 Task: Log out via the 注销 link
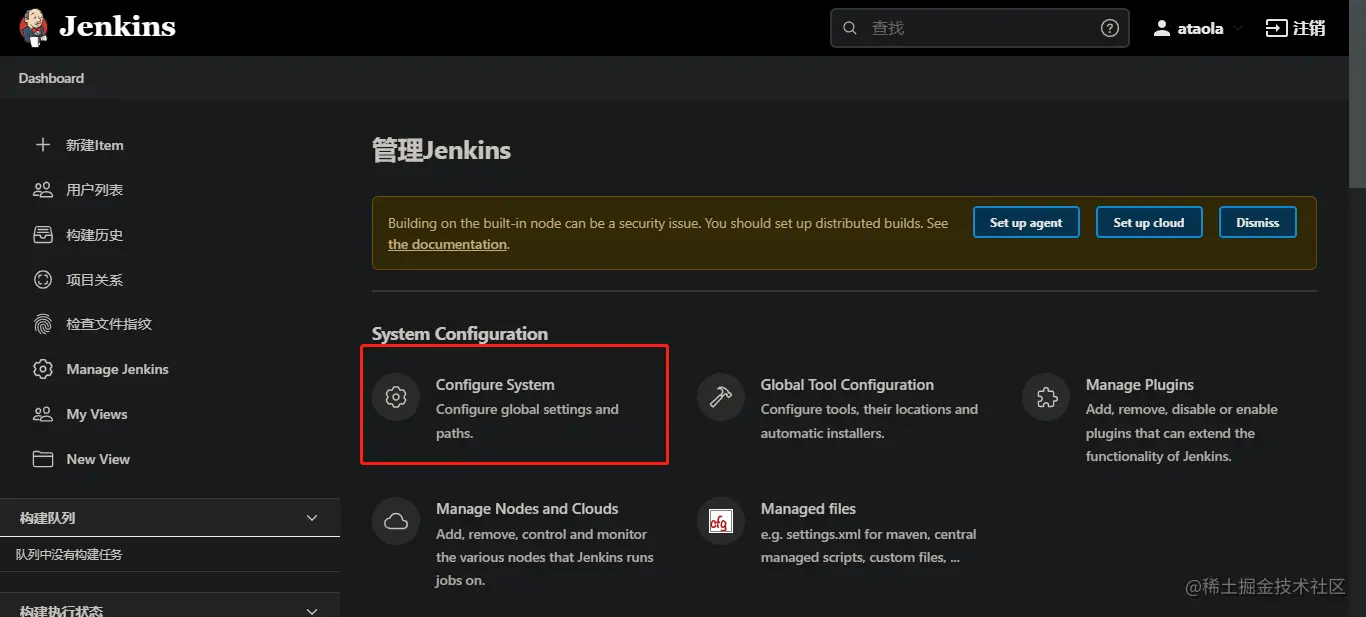[x=1309, y=28]
